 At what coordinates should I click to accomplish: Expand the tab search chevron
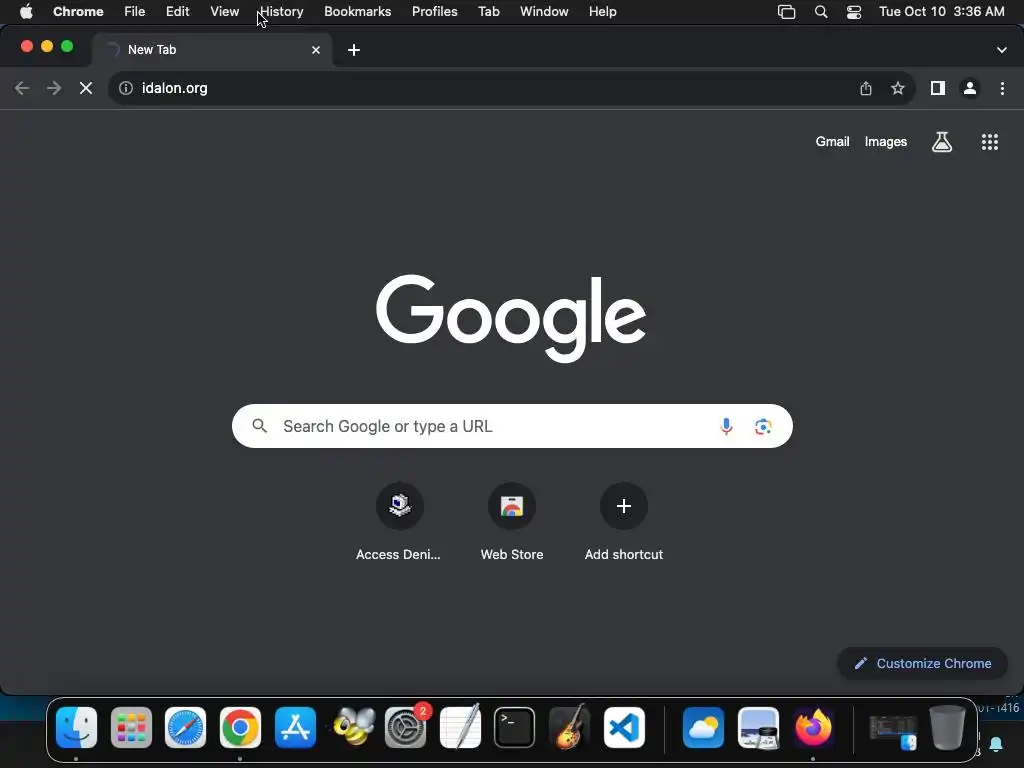click(1002, 50)
